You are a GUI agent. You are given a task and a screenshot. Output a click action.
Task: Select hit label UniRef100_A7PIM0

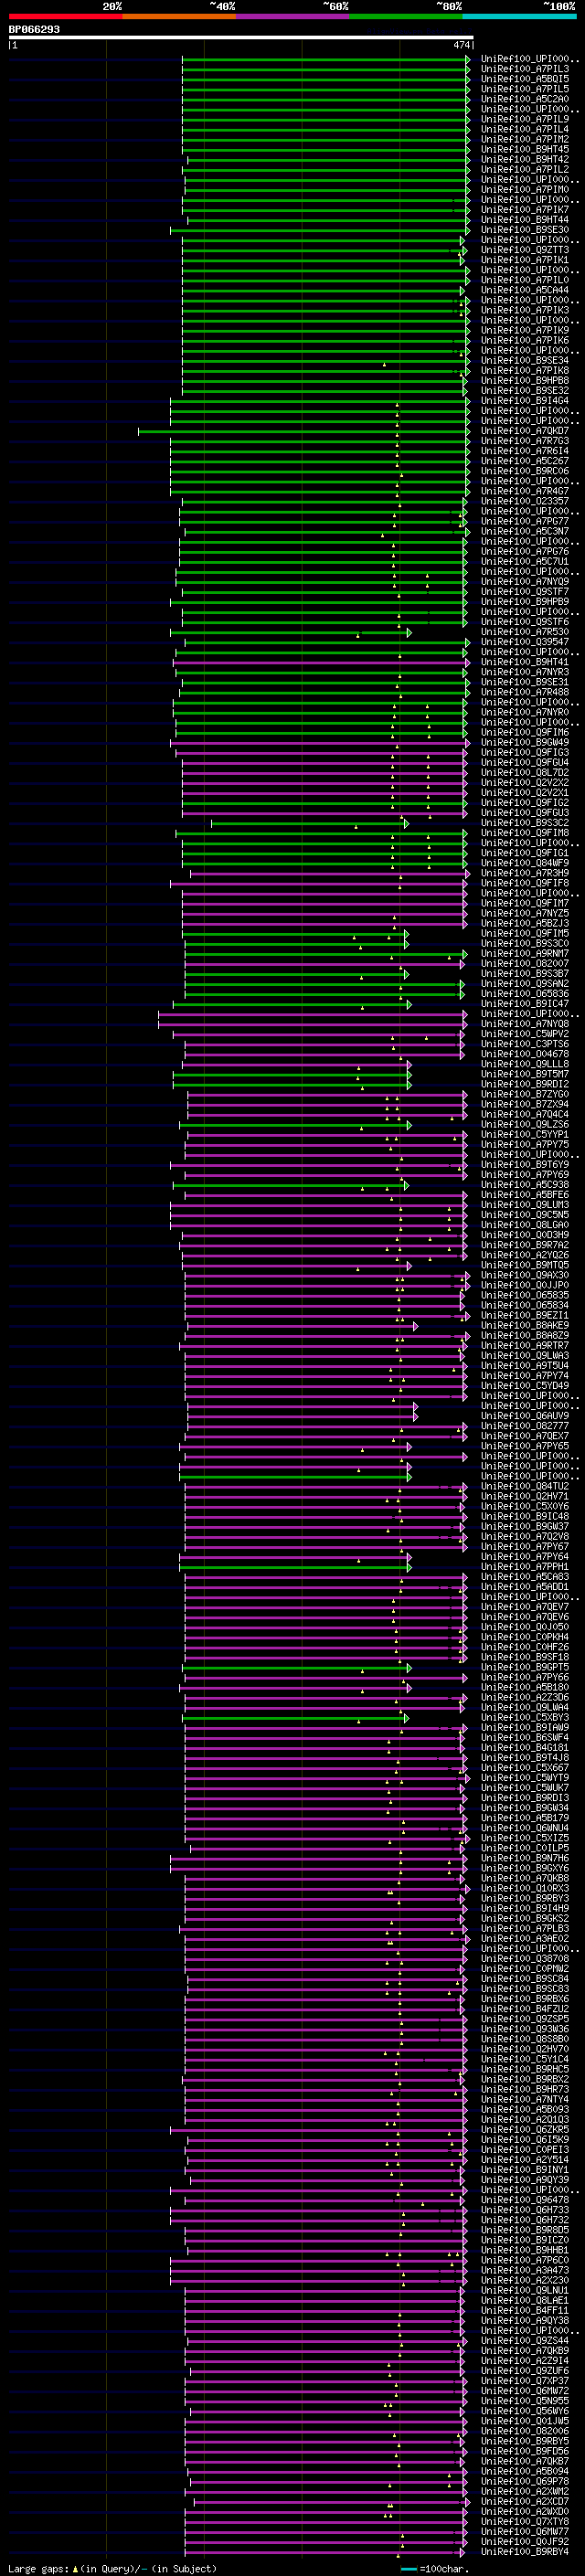coord(525,189)
